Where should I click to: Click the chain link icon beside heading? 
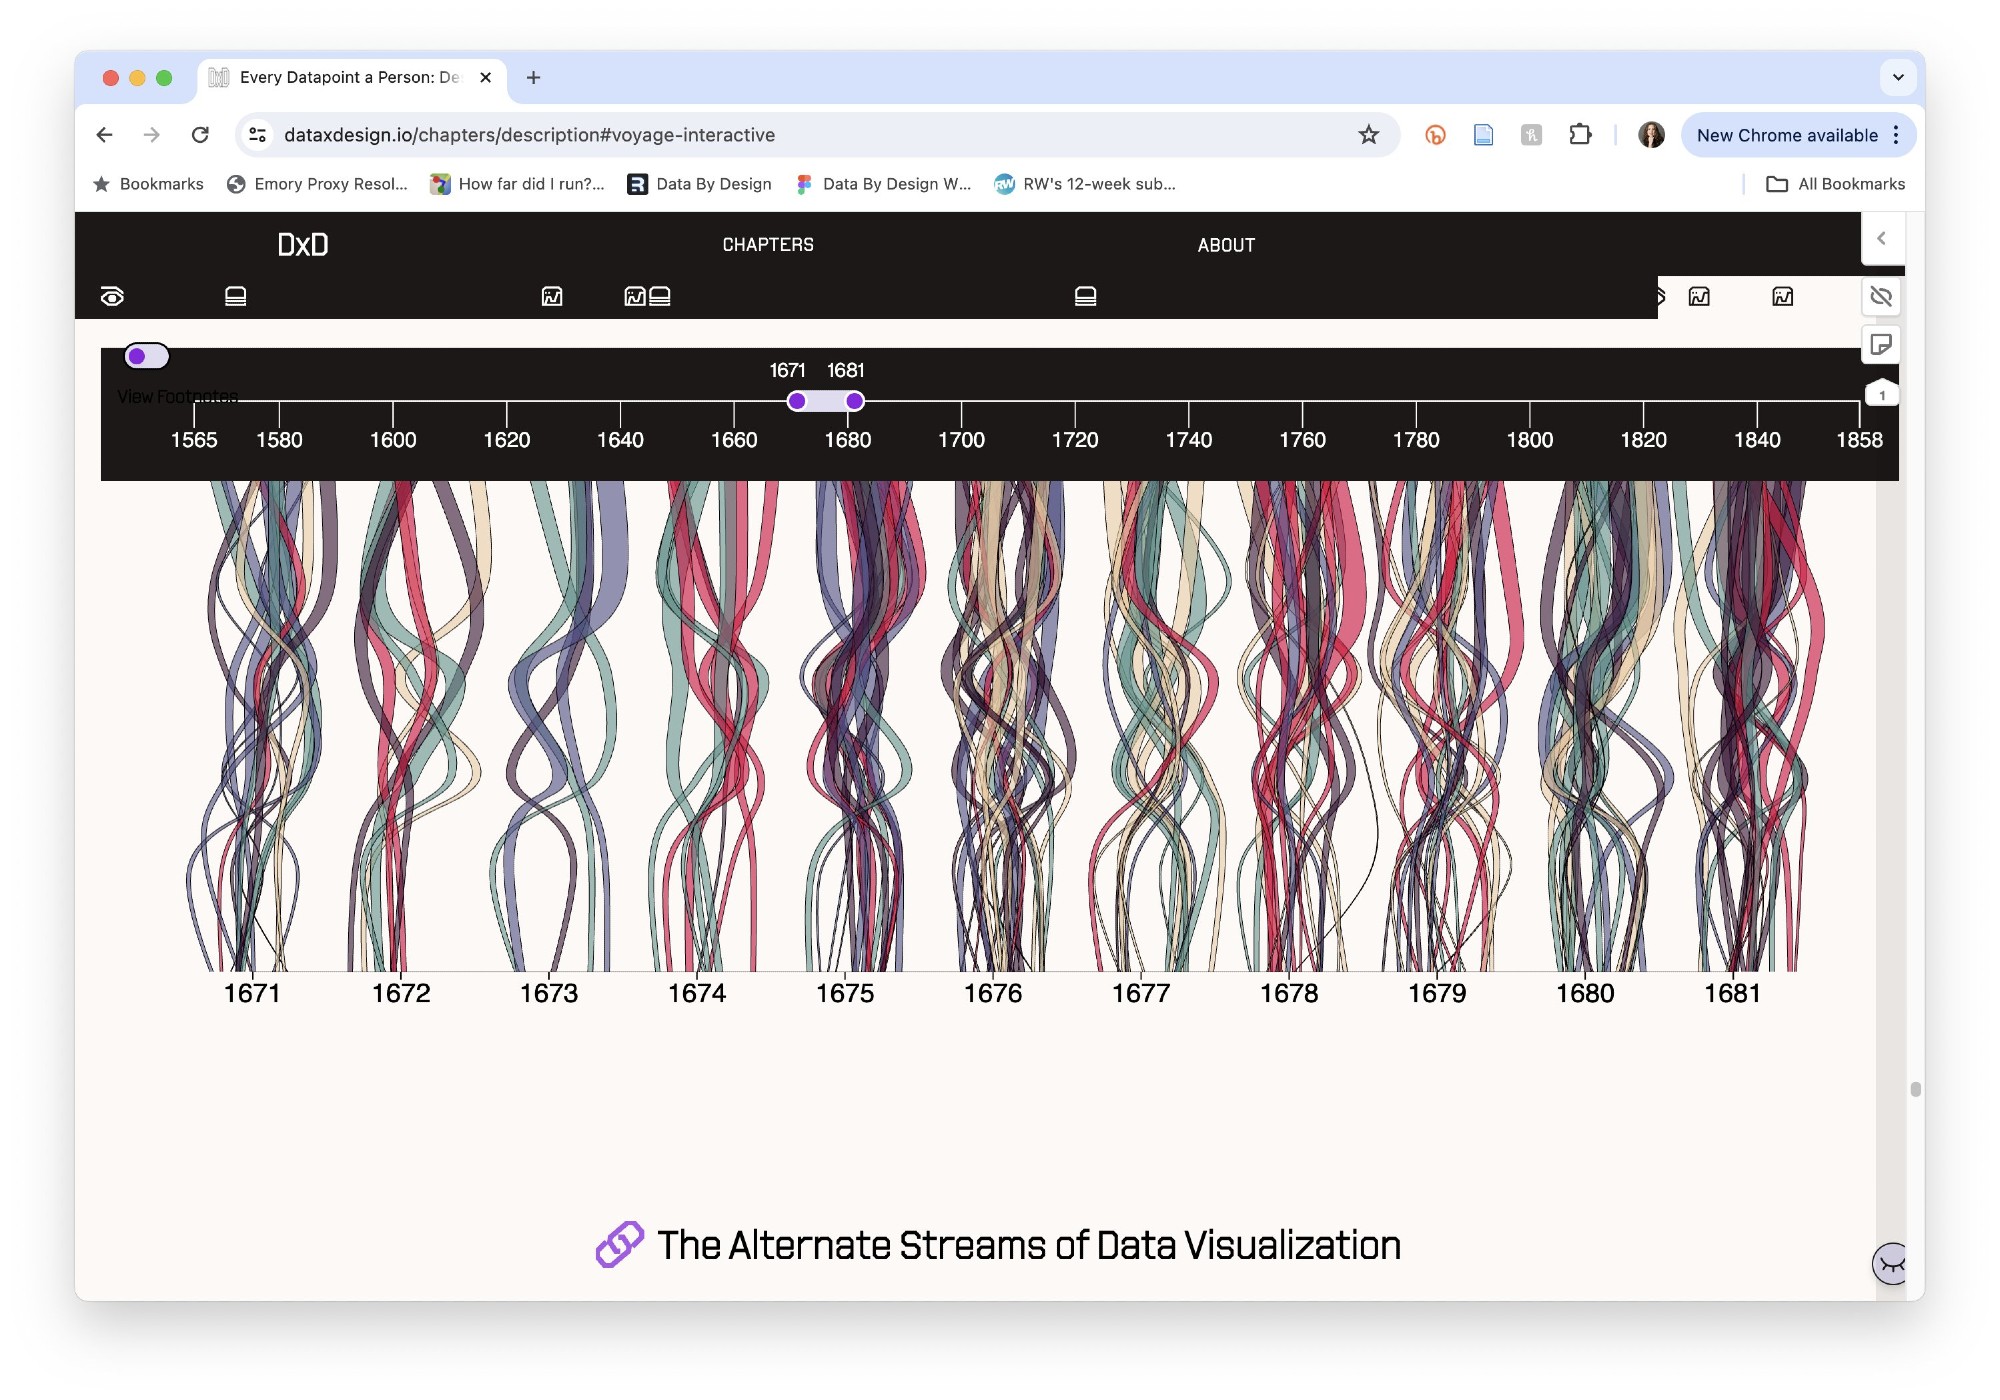[619, 1245]
